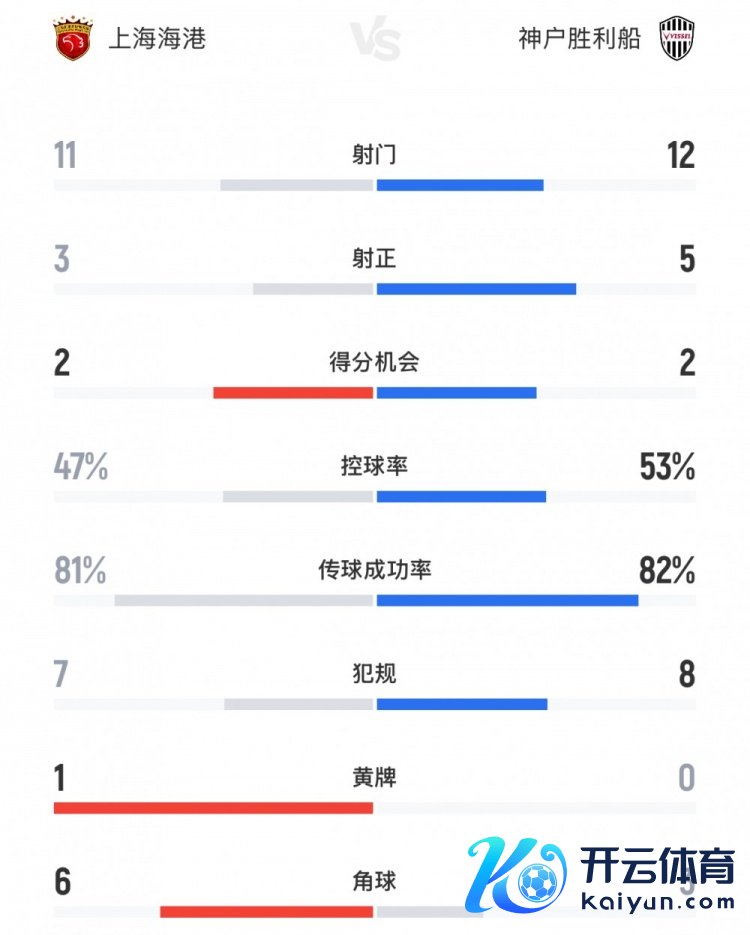Click the 传球成功率 stat label
Image resolution: width=750 pixels, height=935 pixels.
(375, 570)
